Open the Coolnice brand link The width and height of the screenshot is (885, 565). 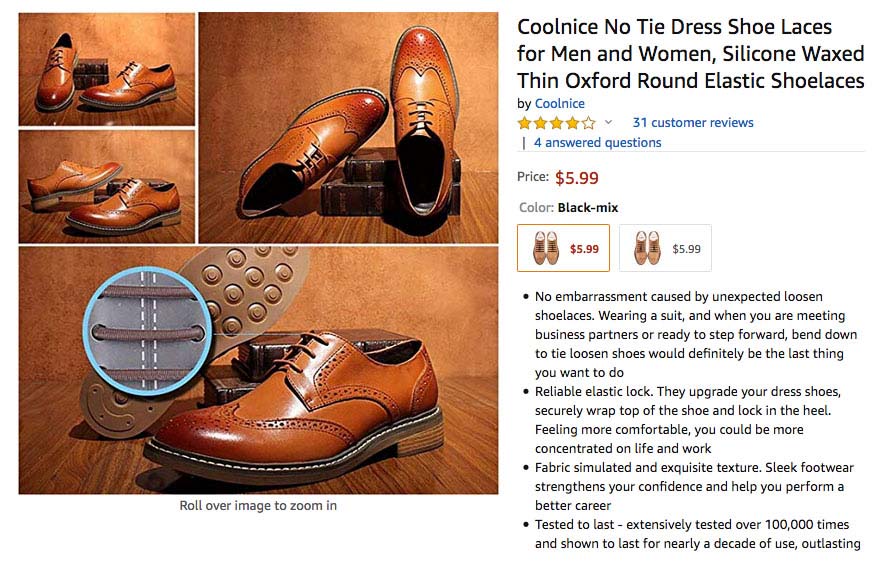[x=559, y=104]
